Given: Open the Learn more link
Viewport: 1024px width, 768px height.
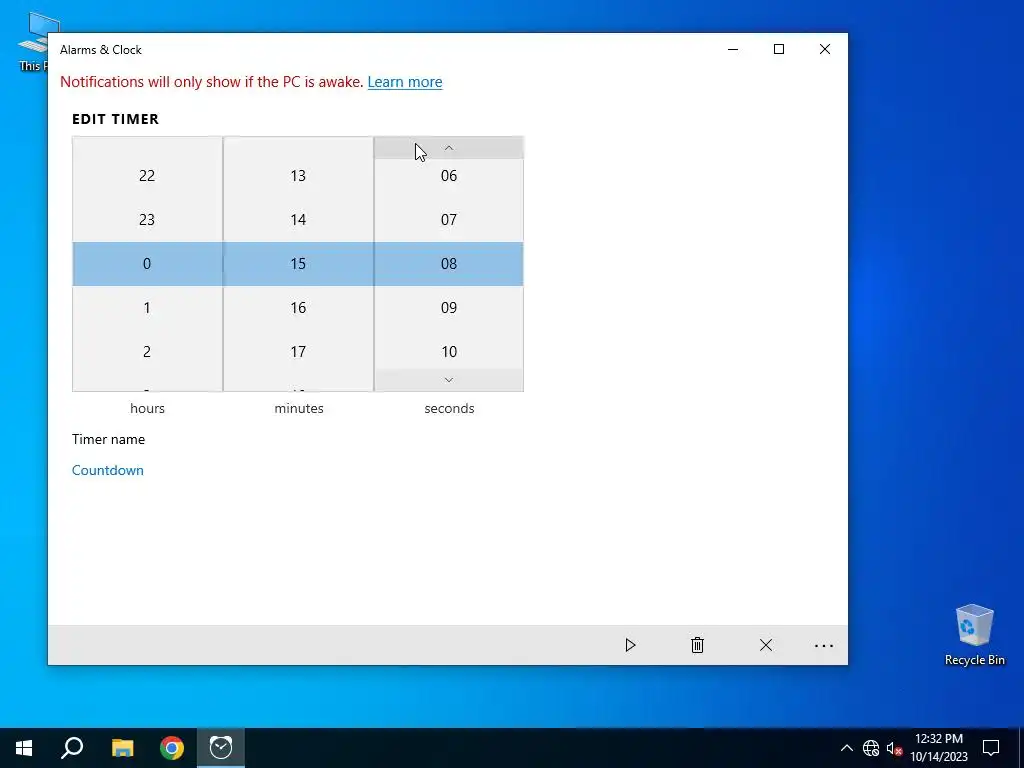Looking at the screenshot, I should tap(405, 82).
